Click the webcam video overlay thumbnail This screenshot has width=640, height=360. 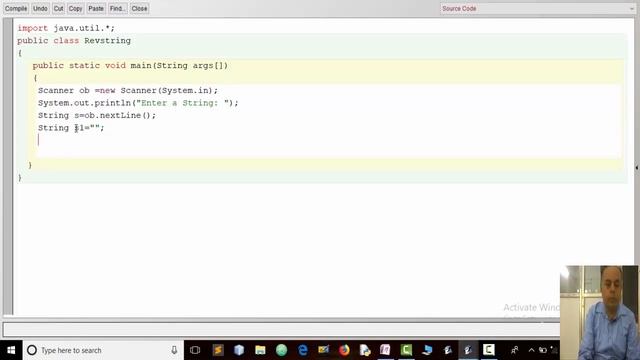599,312
